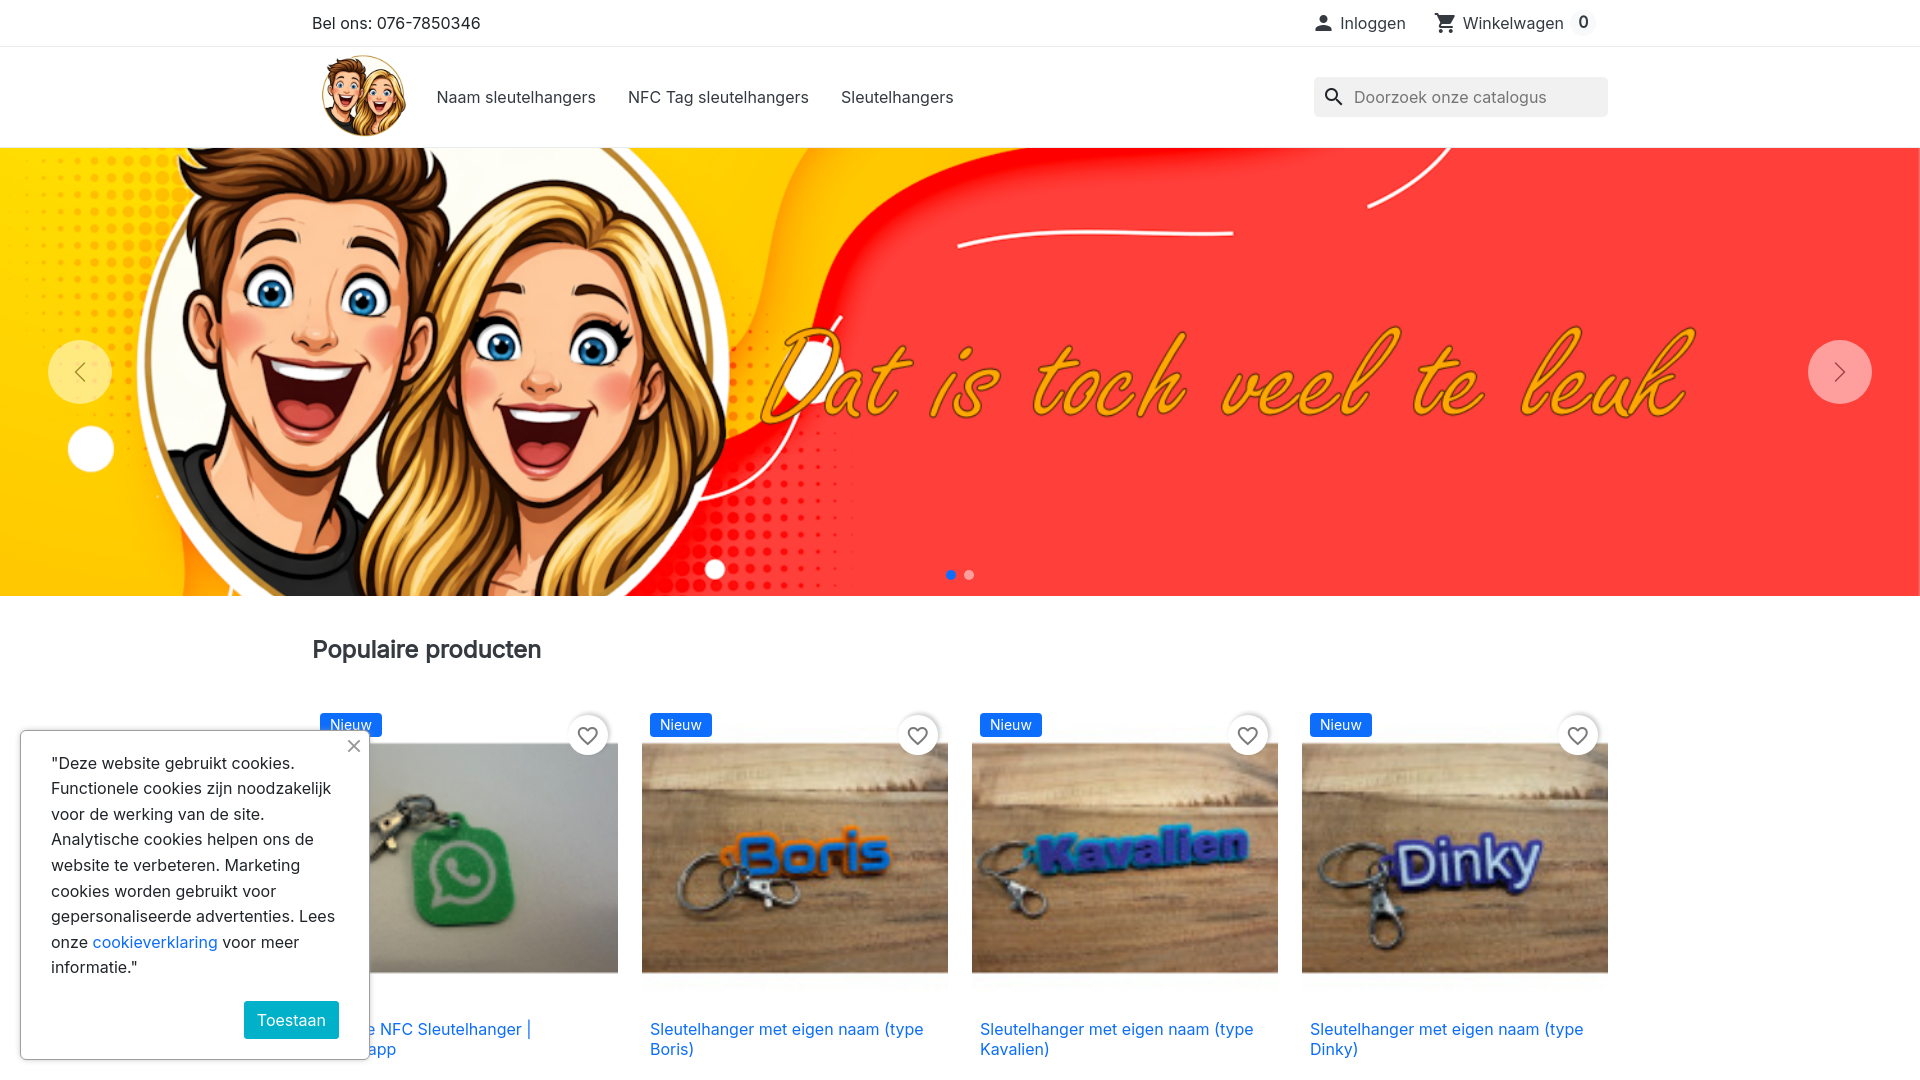This screenshot has height=1080, width=1920.
Task: Click Inloggen to sign in
Action: point(1372,23)
